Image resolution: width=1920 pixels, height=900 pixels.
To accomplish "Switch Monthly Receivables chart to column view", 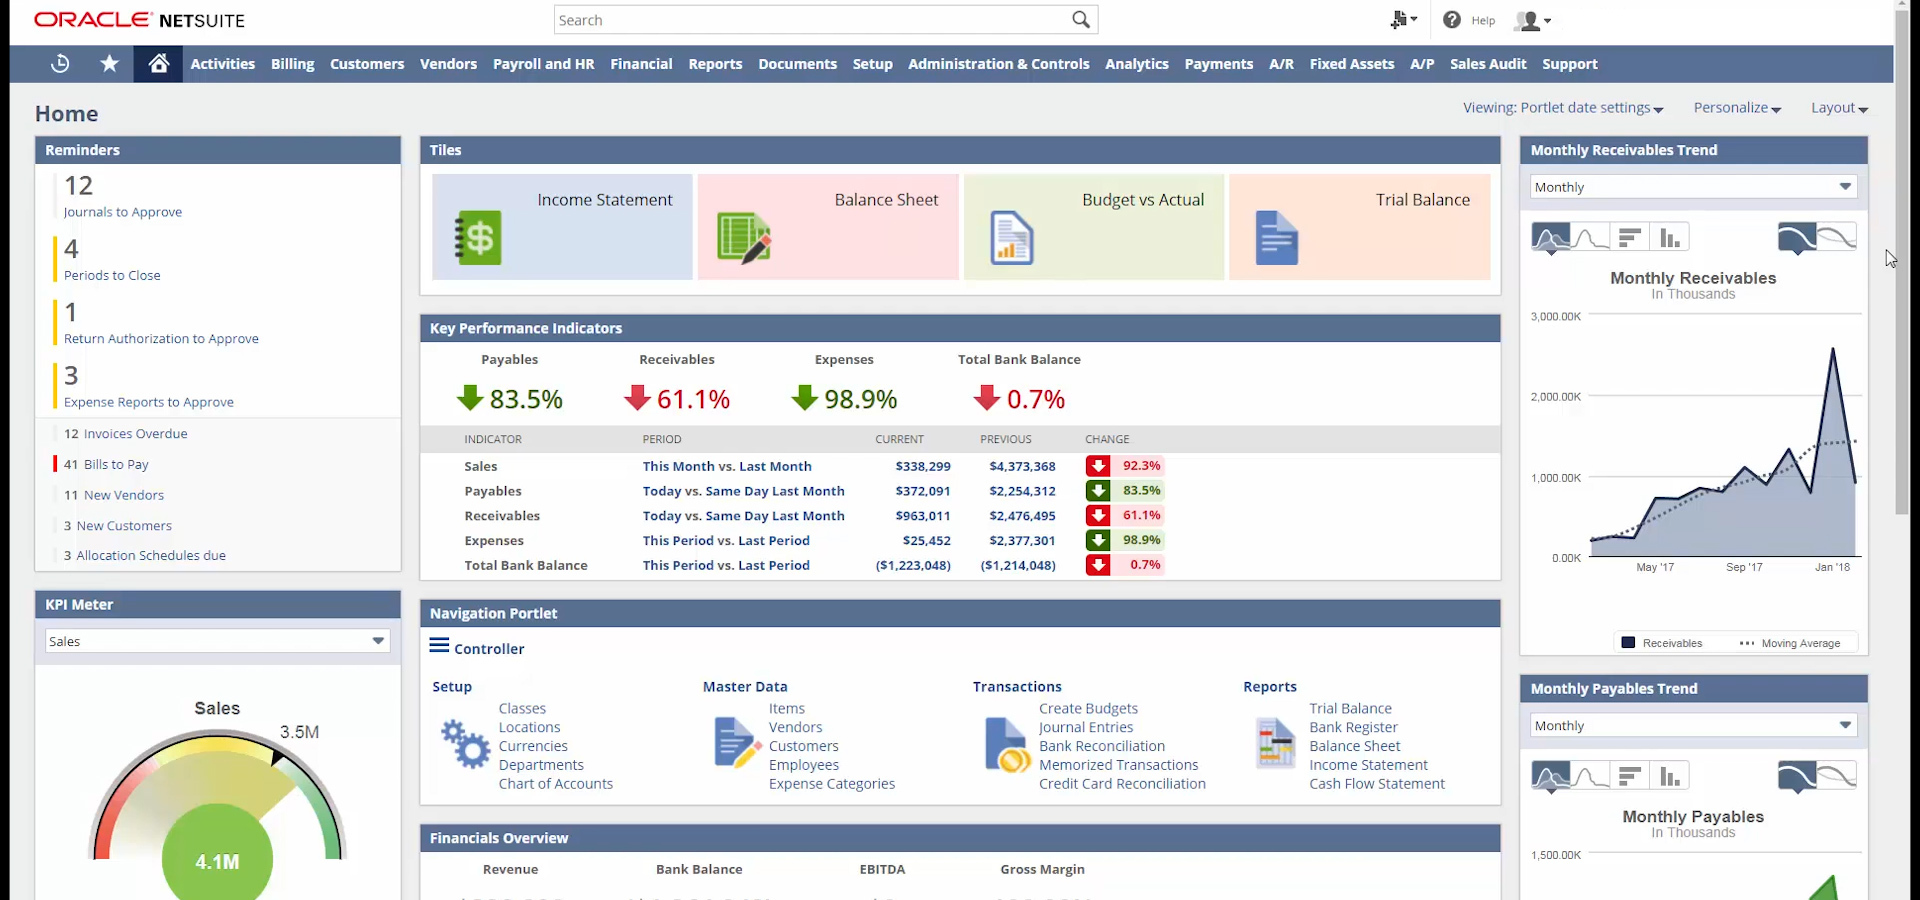I will click(x=1669, y=238).
